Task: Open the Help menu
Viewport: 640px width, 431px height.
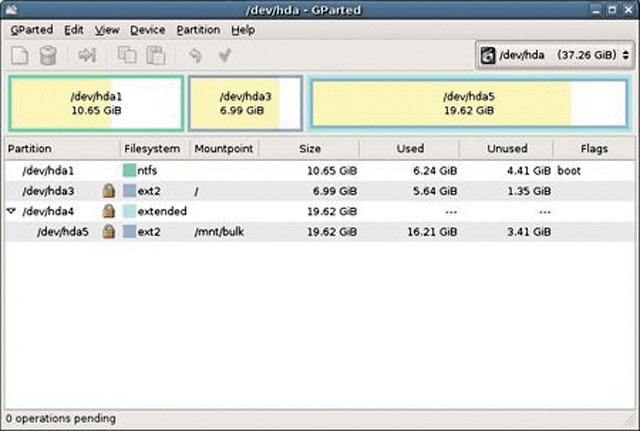Action: click(243, 30)
